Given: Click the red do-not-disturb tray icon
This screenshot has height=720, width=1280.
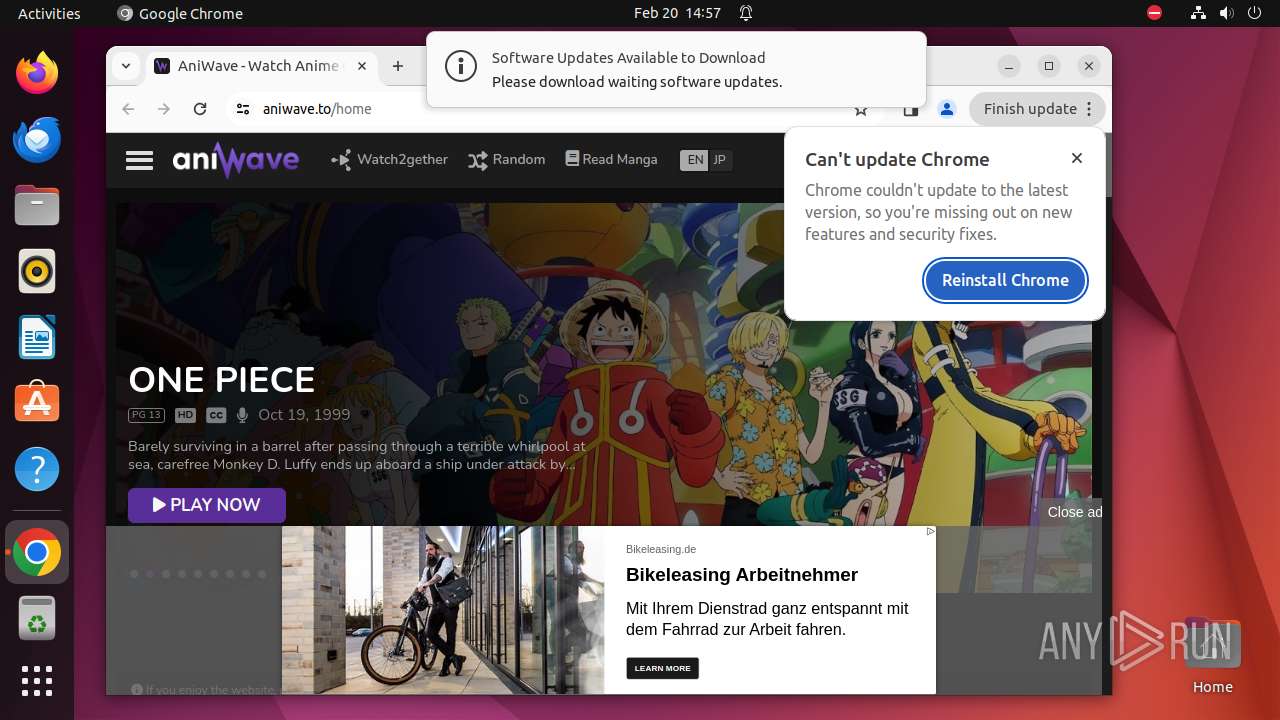Looking at the screenshot, I should [1154, 13].
